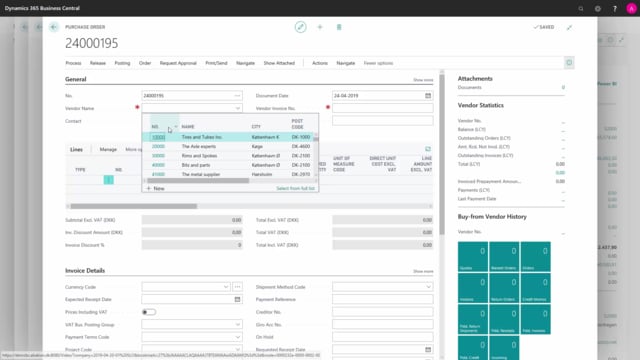Click Select from full list link
This screenshot has height=360, width=640.
coord(296,188)
